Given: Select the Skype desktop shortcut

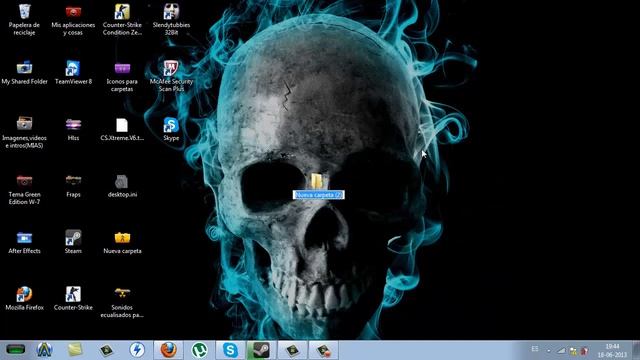Looking at the screenshot, I should point(171,129).
